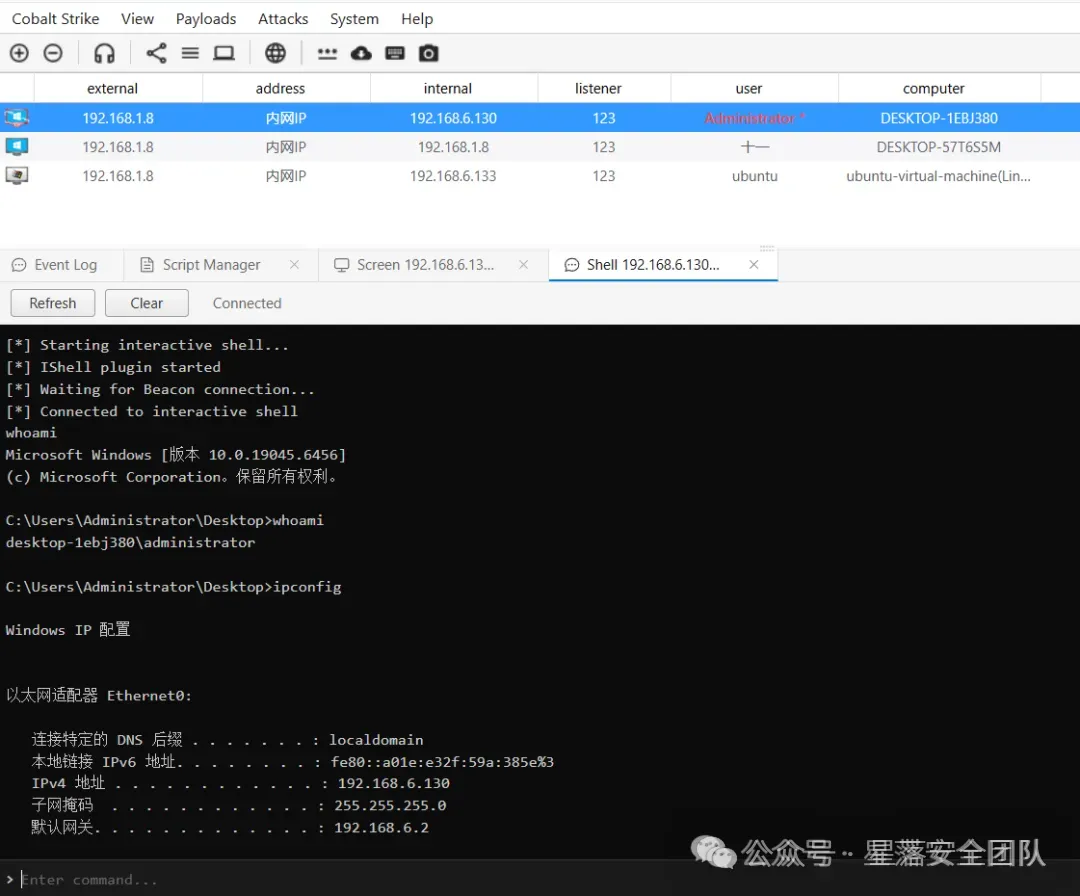
Task: Click the add connection plus icon
Action: tap(19, 53)
